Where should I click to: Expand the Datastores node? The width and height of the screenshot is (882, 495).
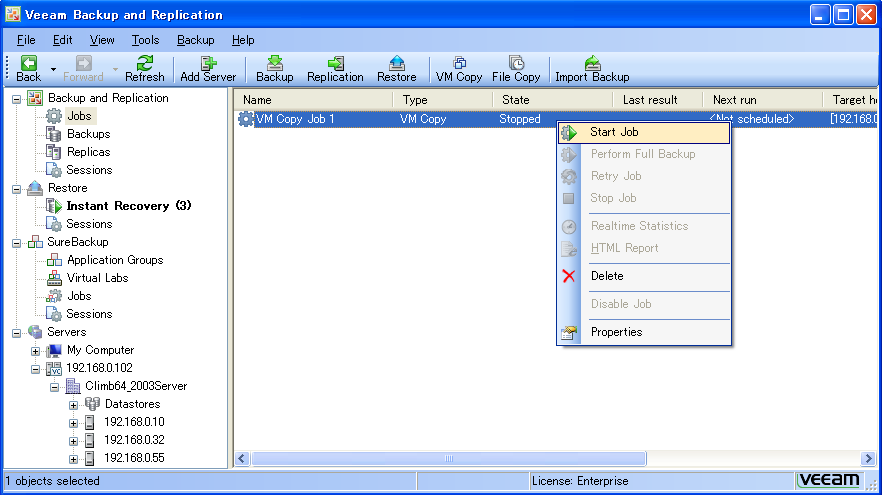(74, 406)
